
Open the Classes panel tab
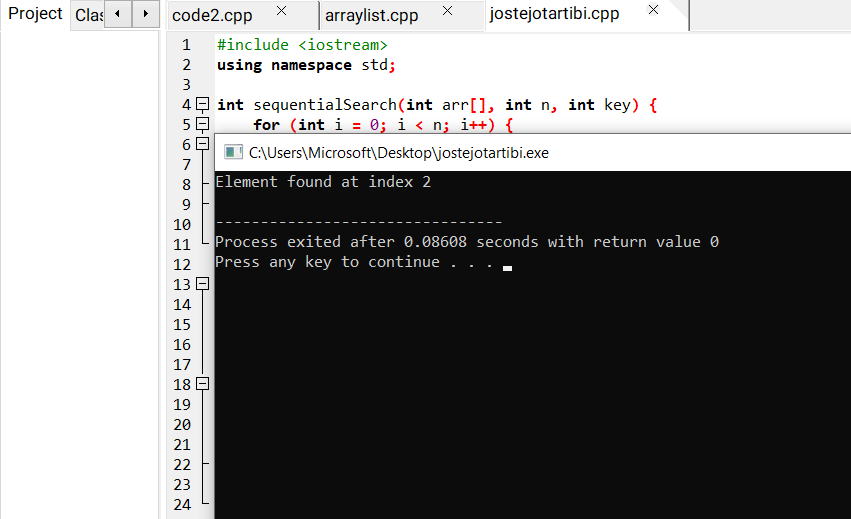[89, 15]
